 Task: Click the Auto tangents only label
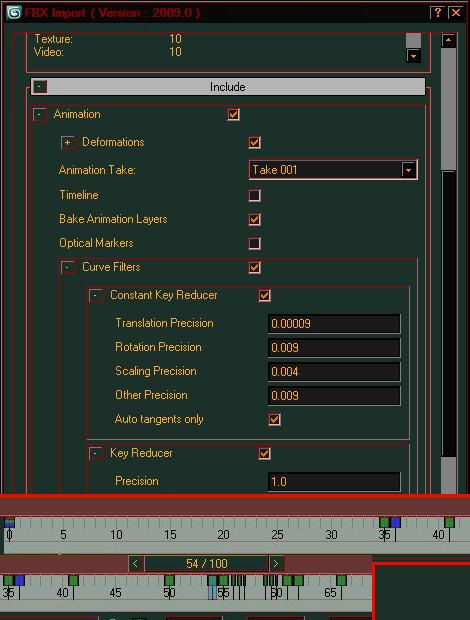pos(159,419)
